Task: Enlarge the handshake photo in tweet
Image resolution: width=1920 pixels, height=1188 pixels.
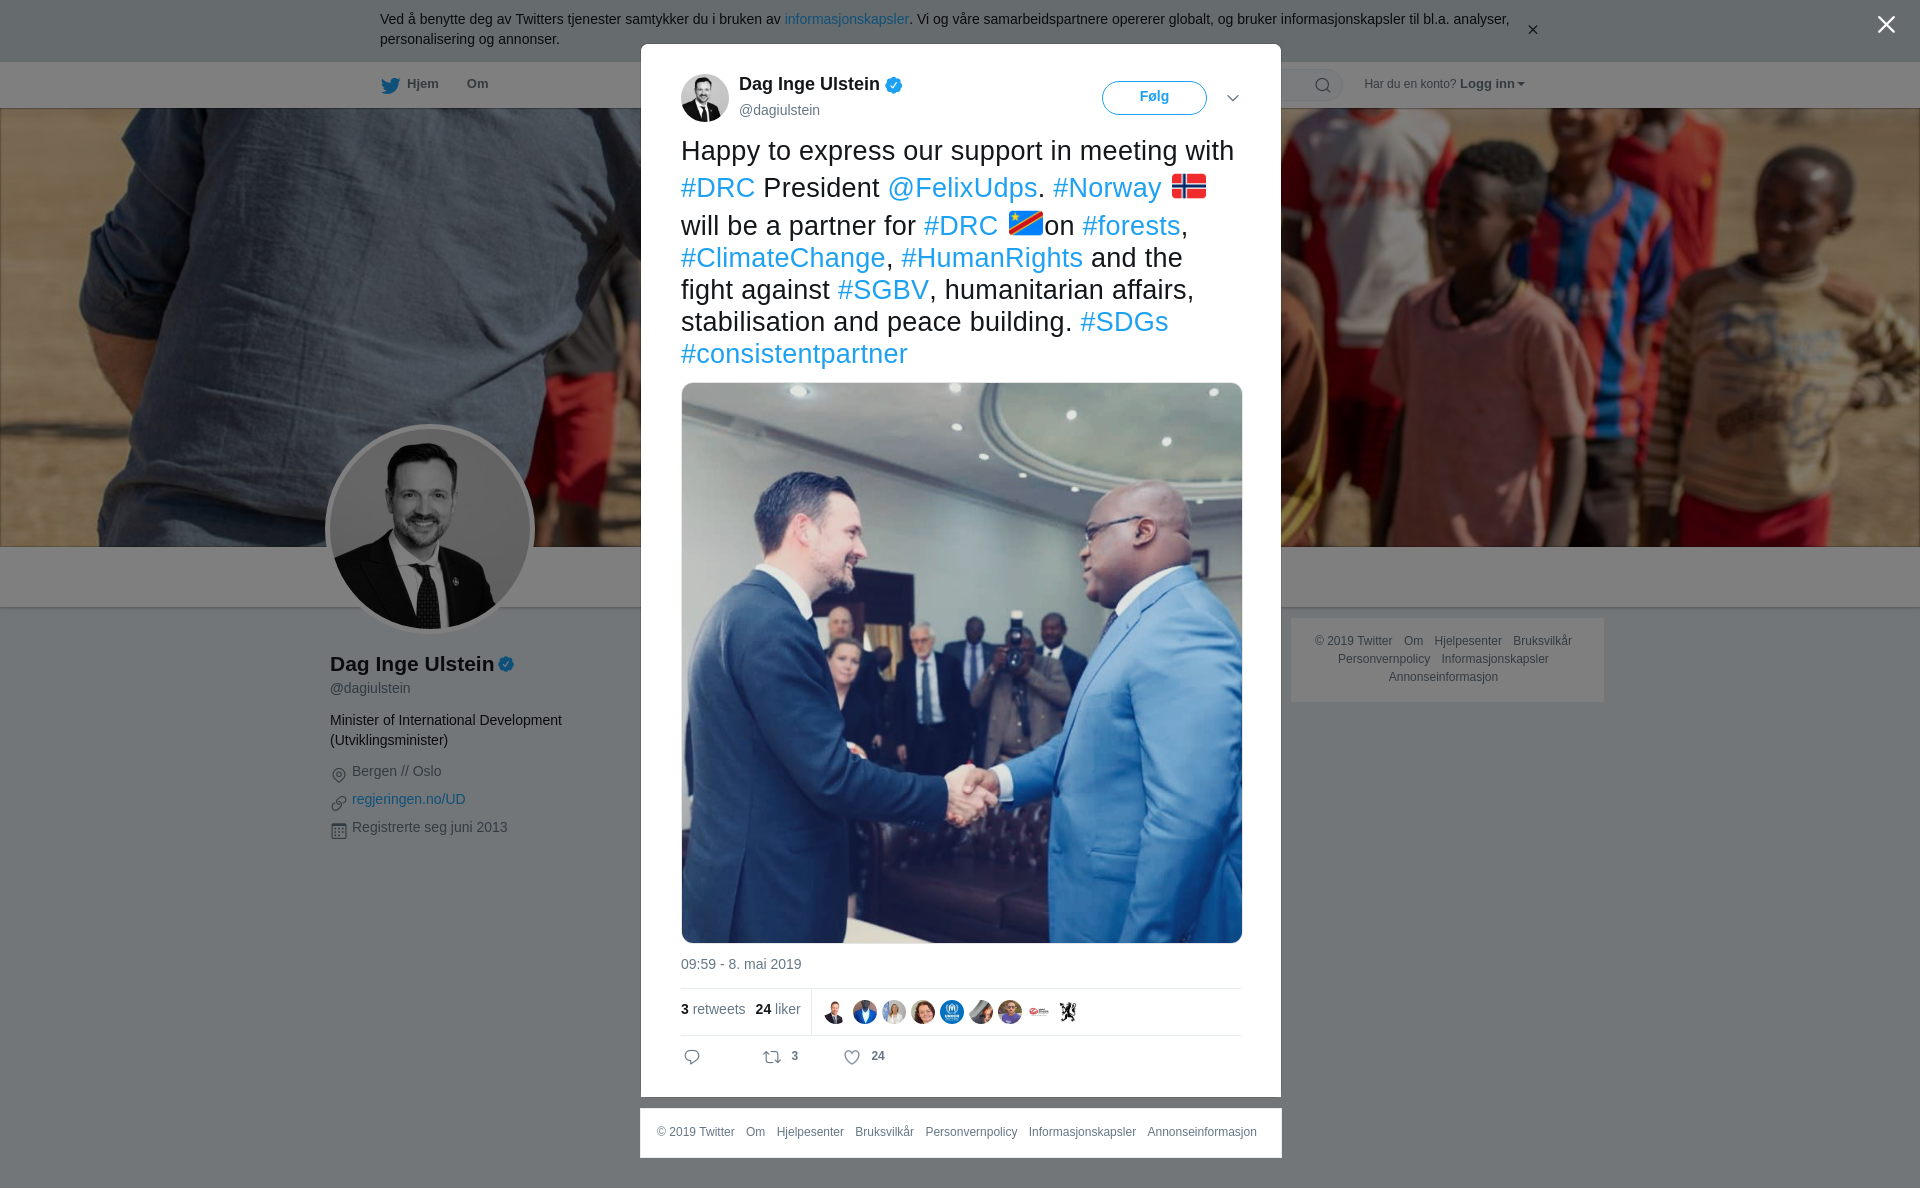Action: pyautogui.click(x=962, y=663)
